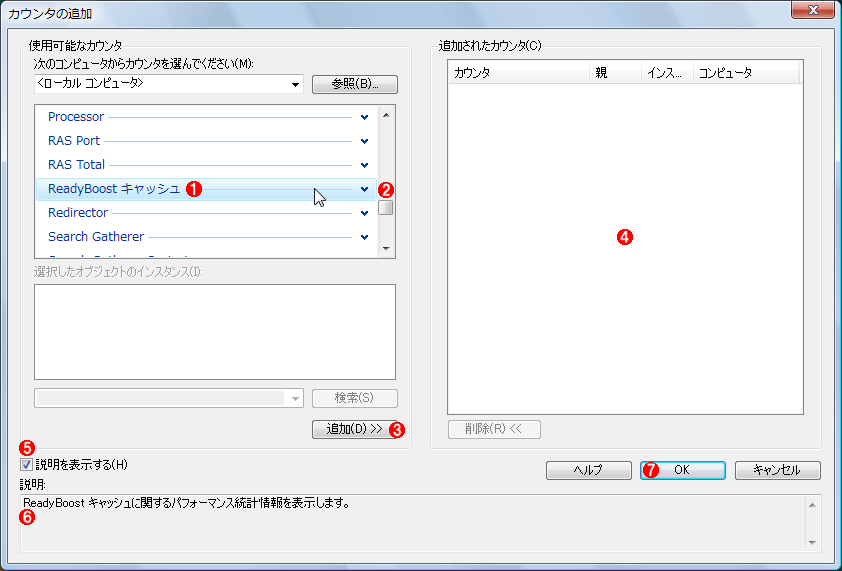Expand the Search Gatherer chevron
The height and width of the screenshot is (571, 842).
click(364, 237)
